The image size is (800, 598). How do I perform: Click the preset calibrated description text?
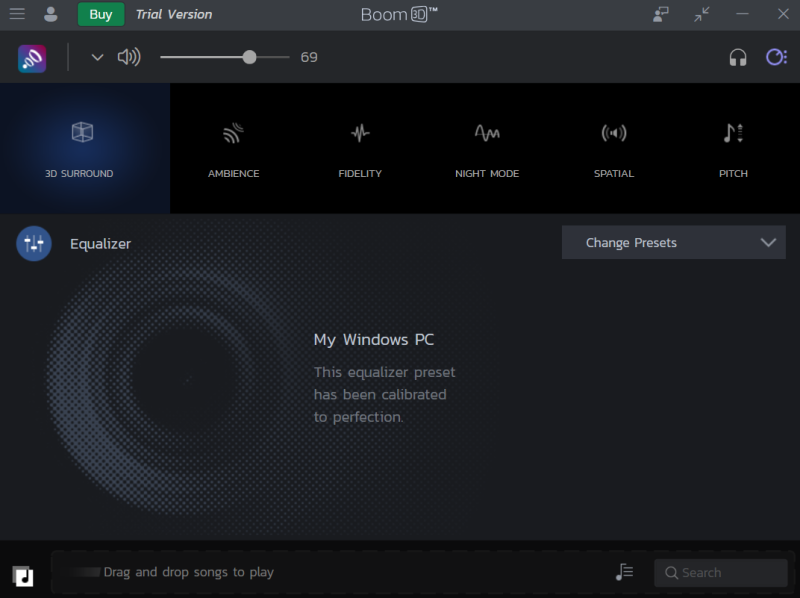coord(384,394)
